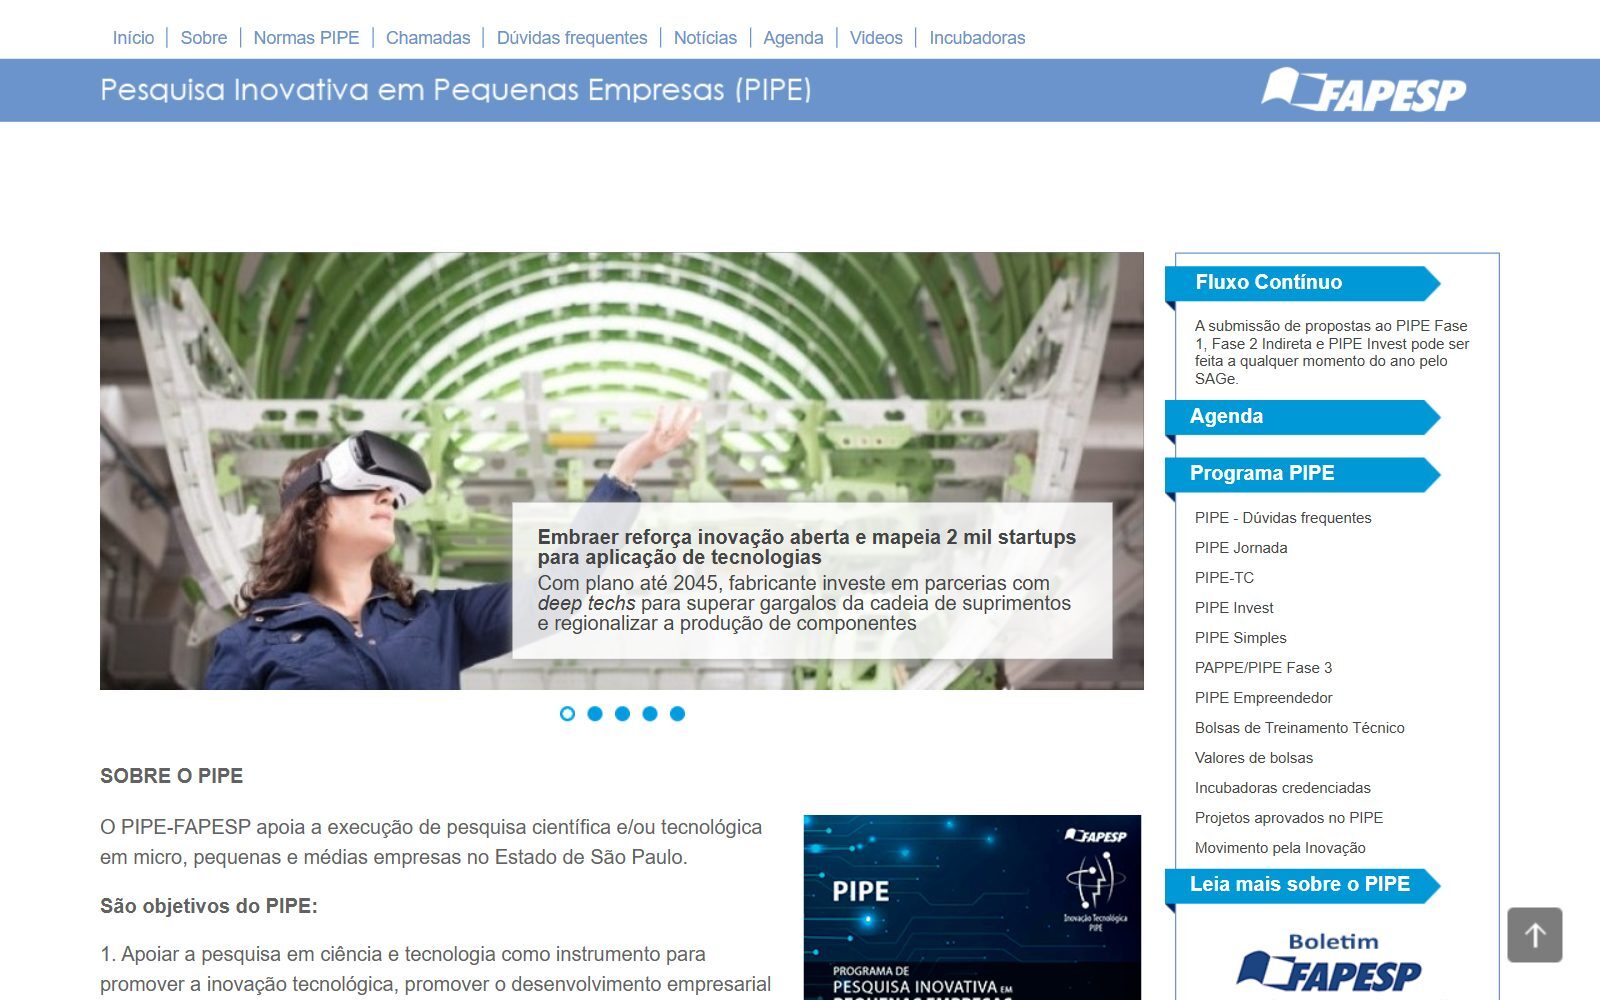Open the Notícias menu item
Image resolution: width=1600 pixels, height=1000 pixels.
coord(705,38)
